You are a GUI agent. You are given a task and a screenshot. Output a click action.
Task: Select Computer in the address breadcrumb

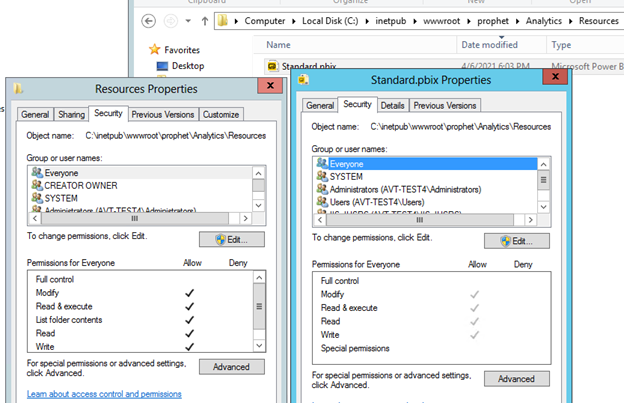point(265,21)
